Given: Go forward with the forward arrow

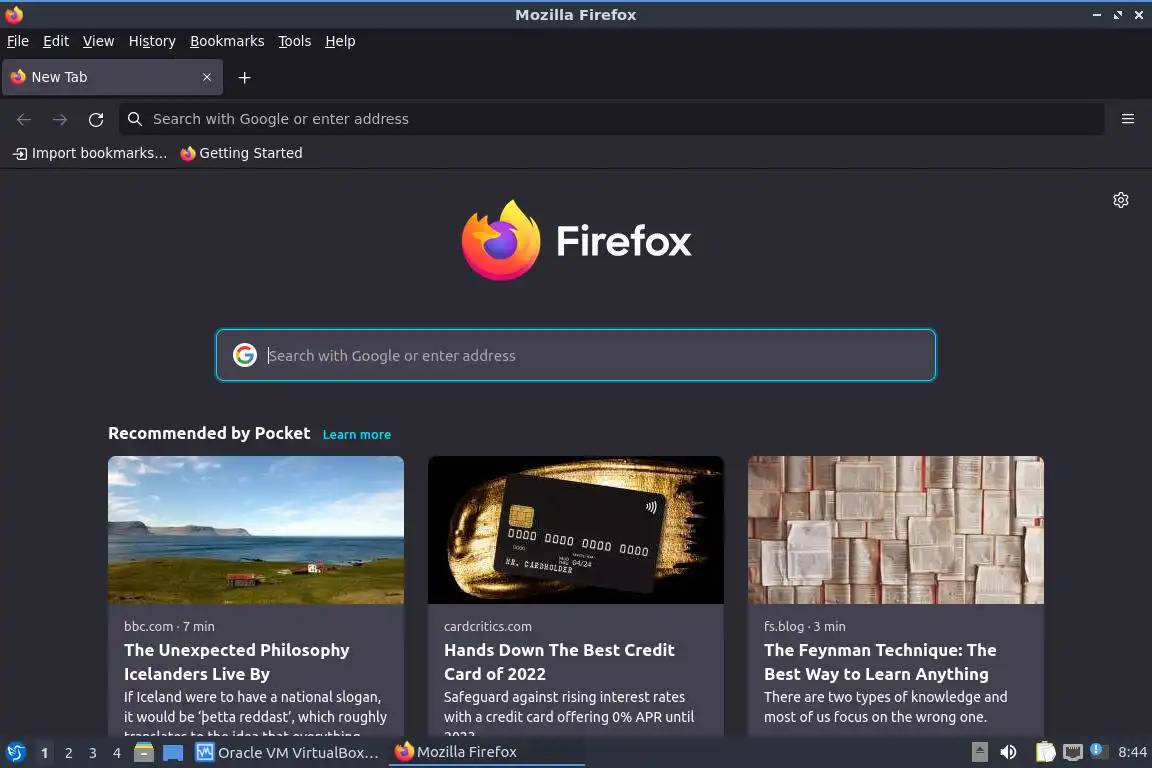Looking at the screenshot, I should (x=60, y=120).
